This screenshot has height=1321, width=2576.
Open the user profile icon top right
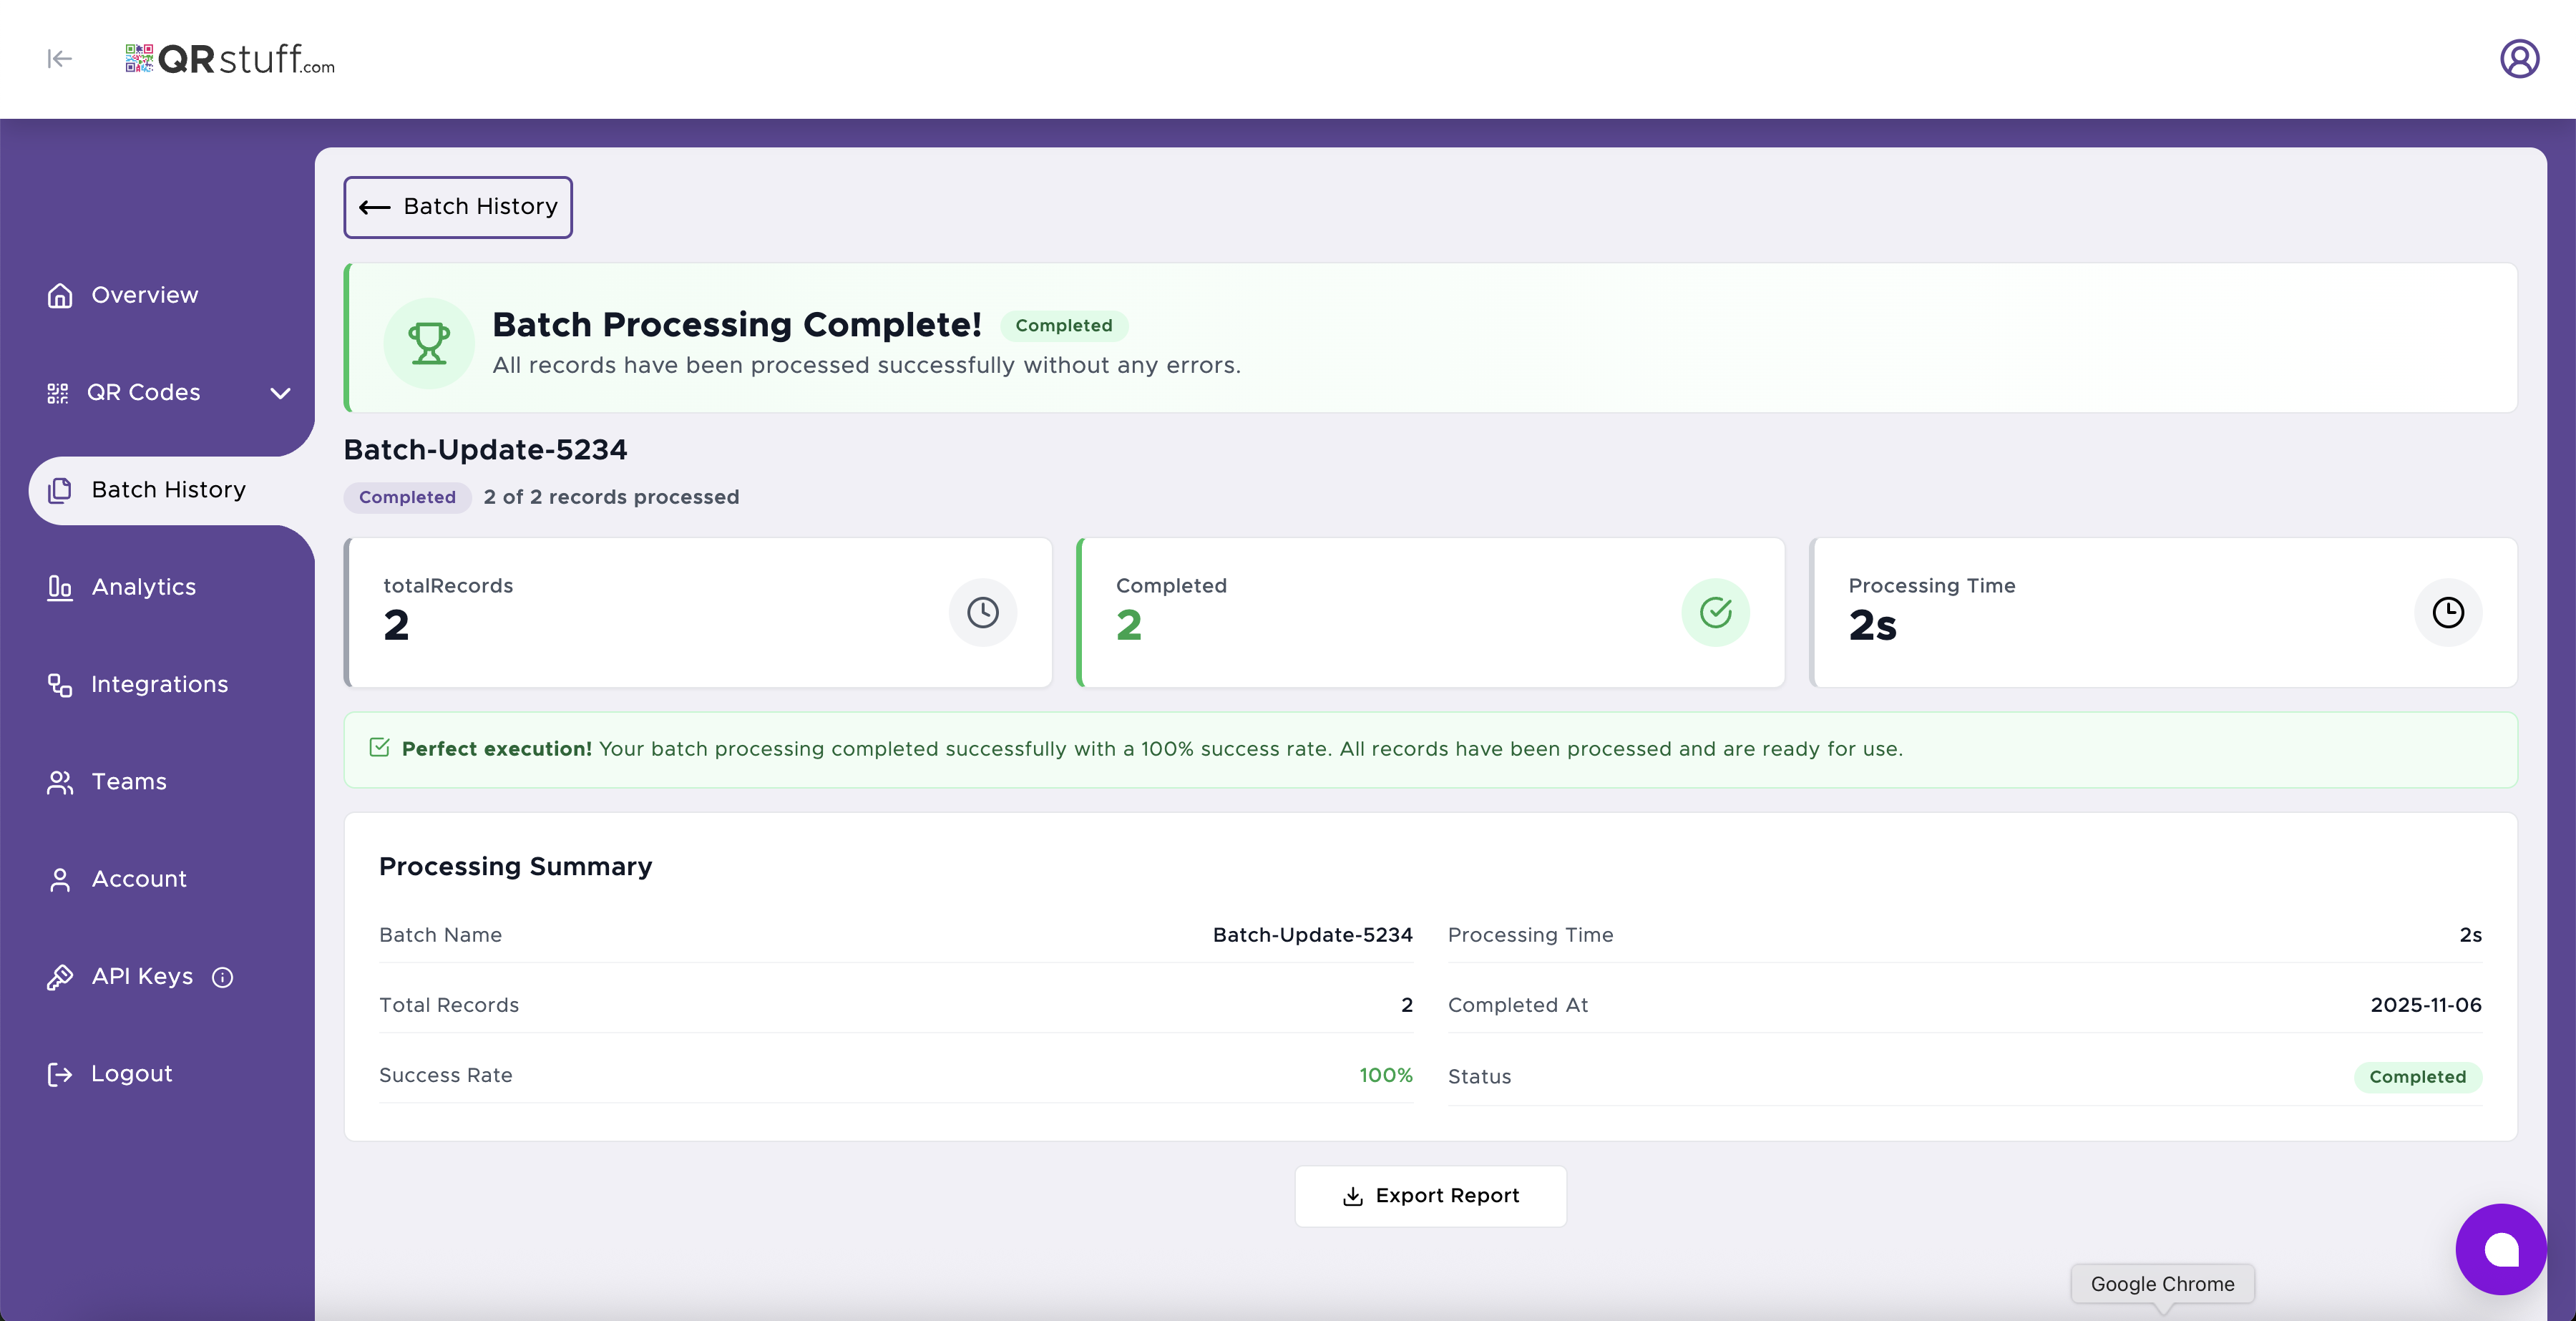(2520, 58)
